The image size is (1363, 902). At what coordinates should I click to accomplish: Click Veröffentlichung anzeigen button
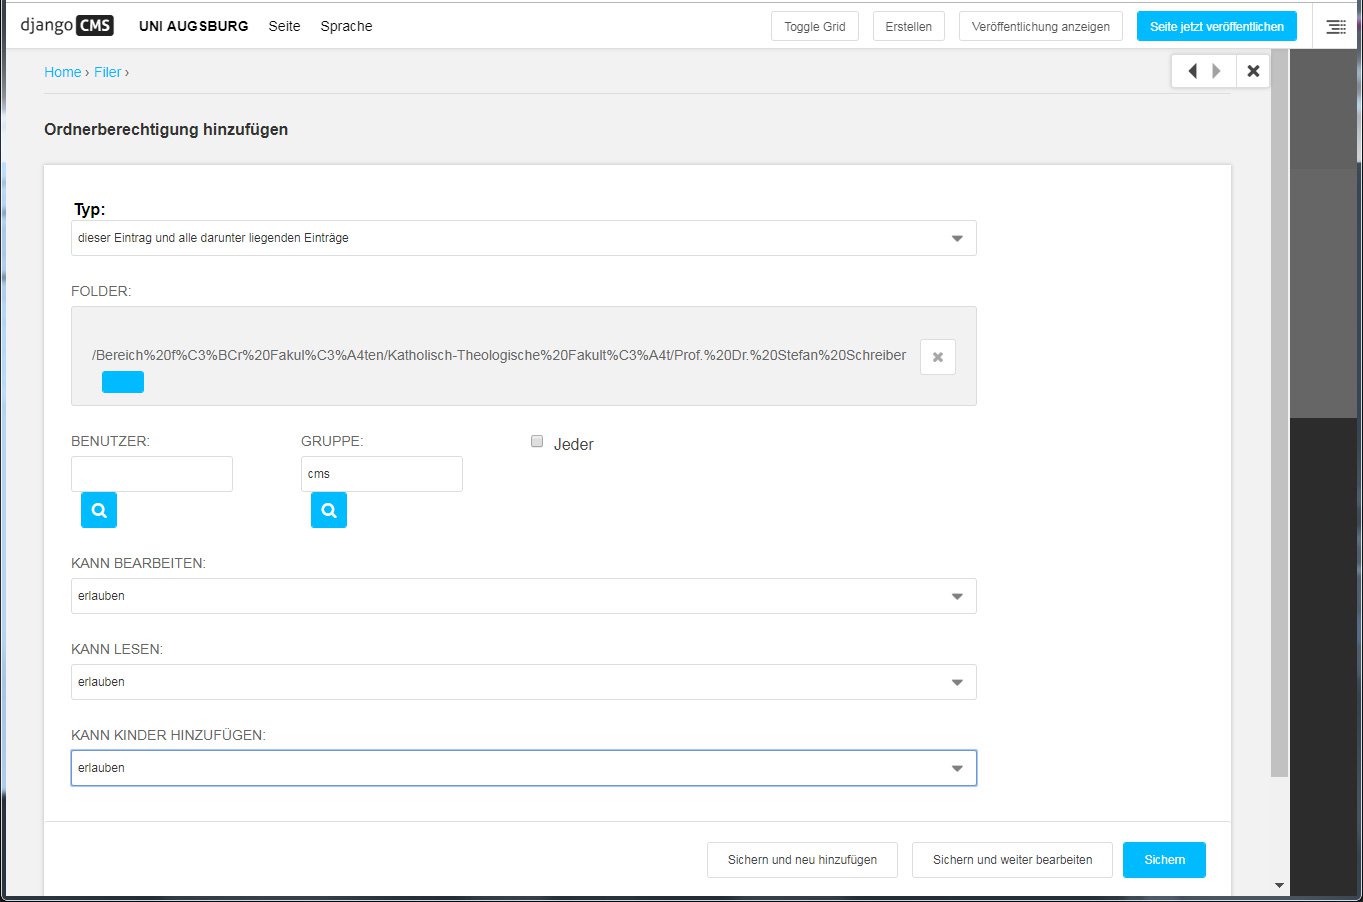[1041, 27]
